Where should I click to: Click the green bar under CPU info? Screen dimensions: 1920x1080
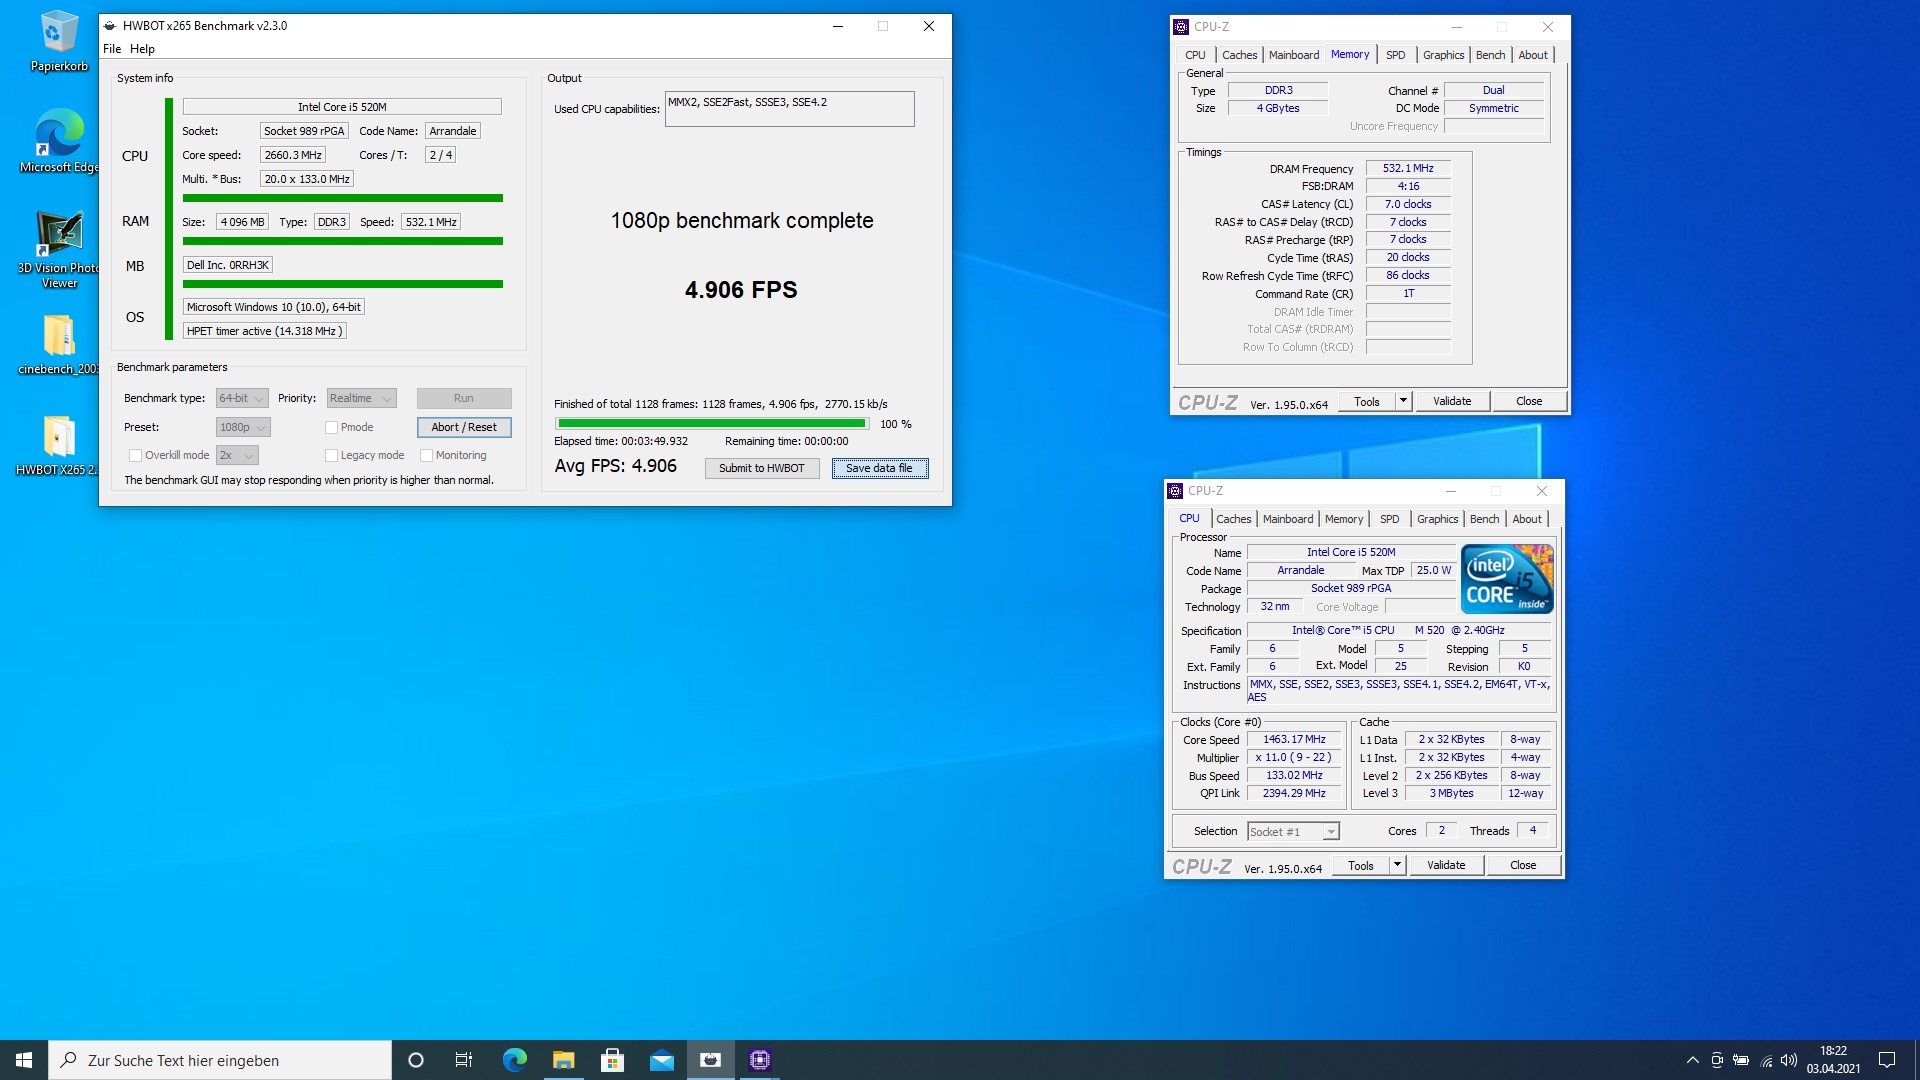click(x=343, y=198)
